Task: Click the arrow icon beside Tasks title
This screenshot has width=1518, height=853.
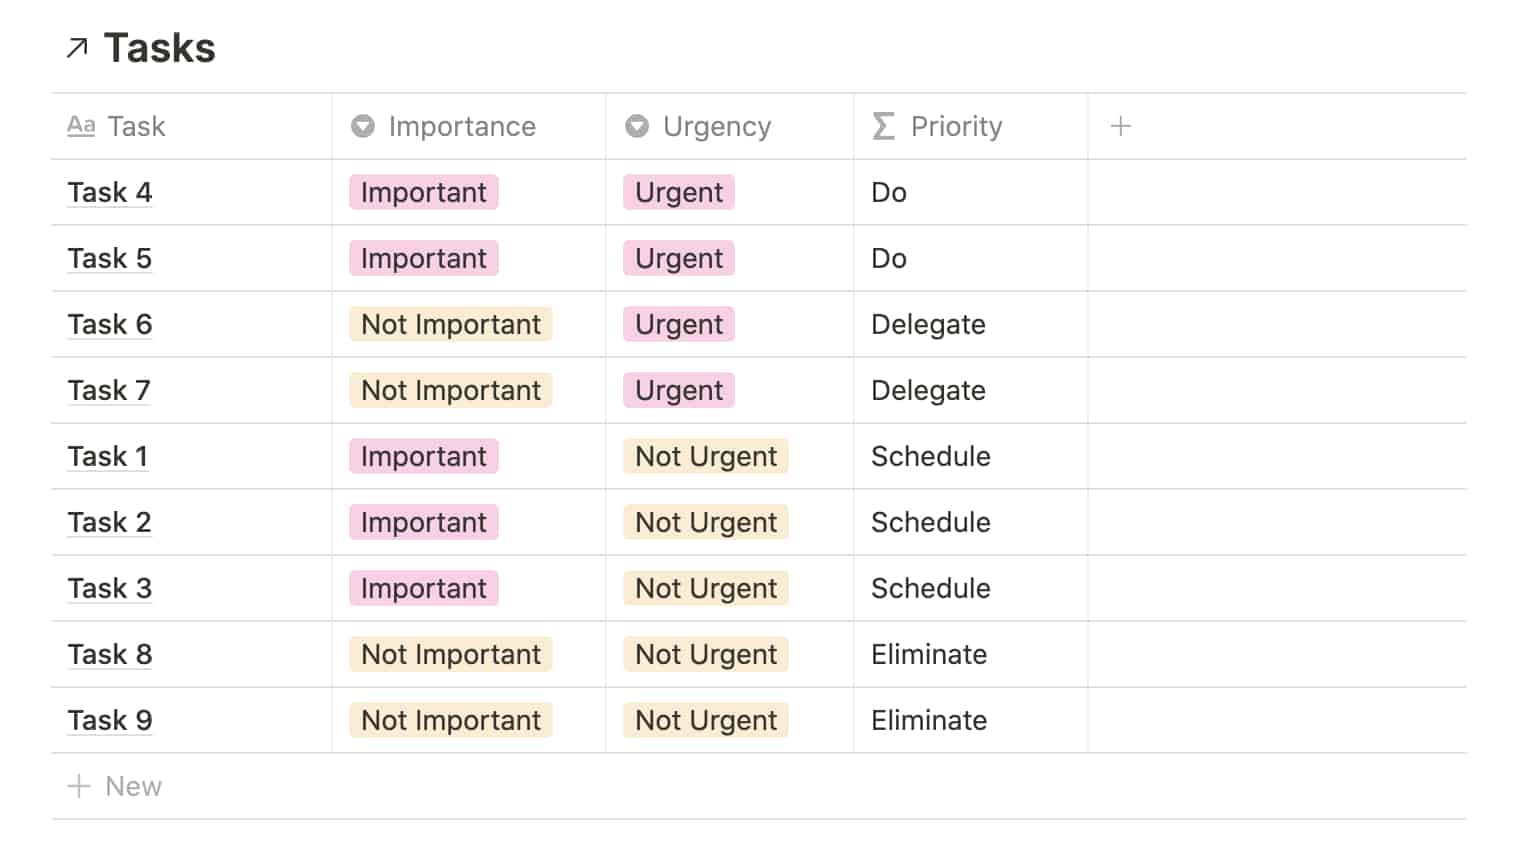Action: click(77, 48)
